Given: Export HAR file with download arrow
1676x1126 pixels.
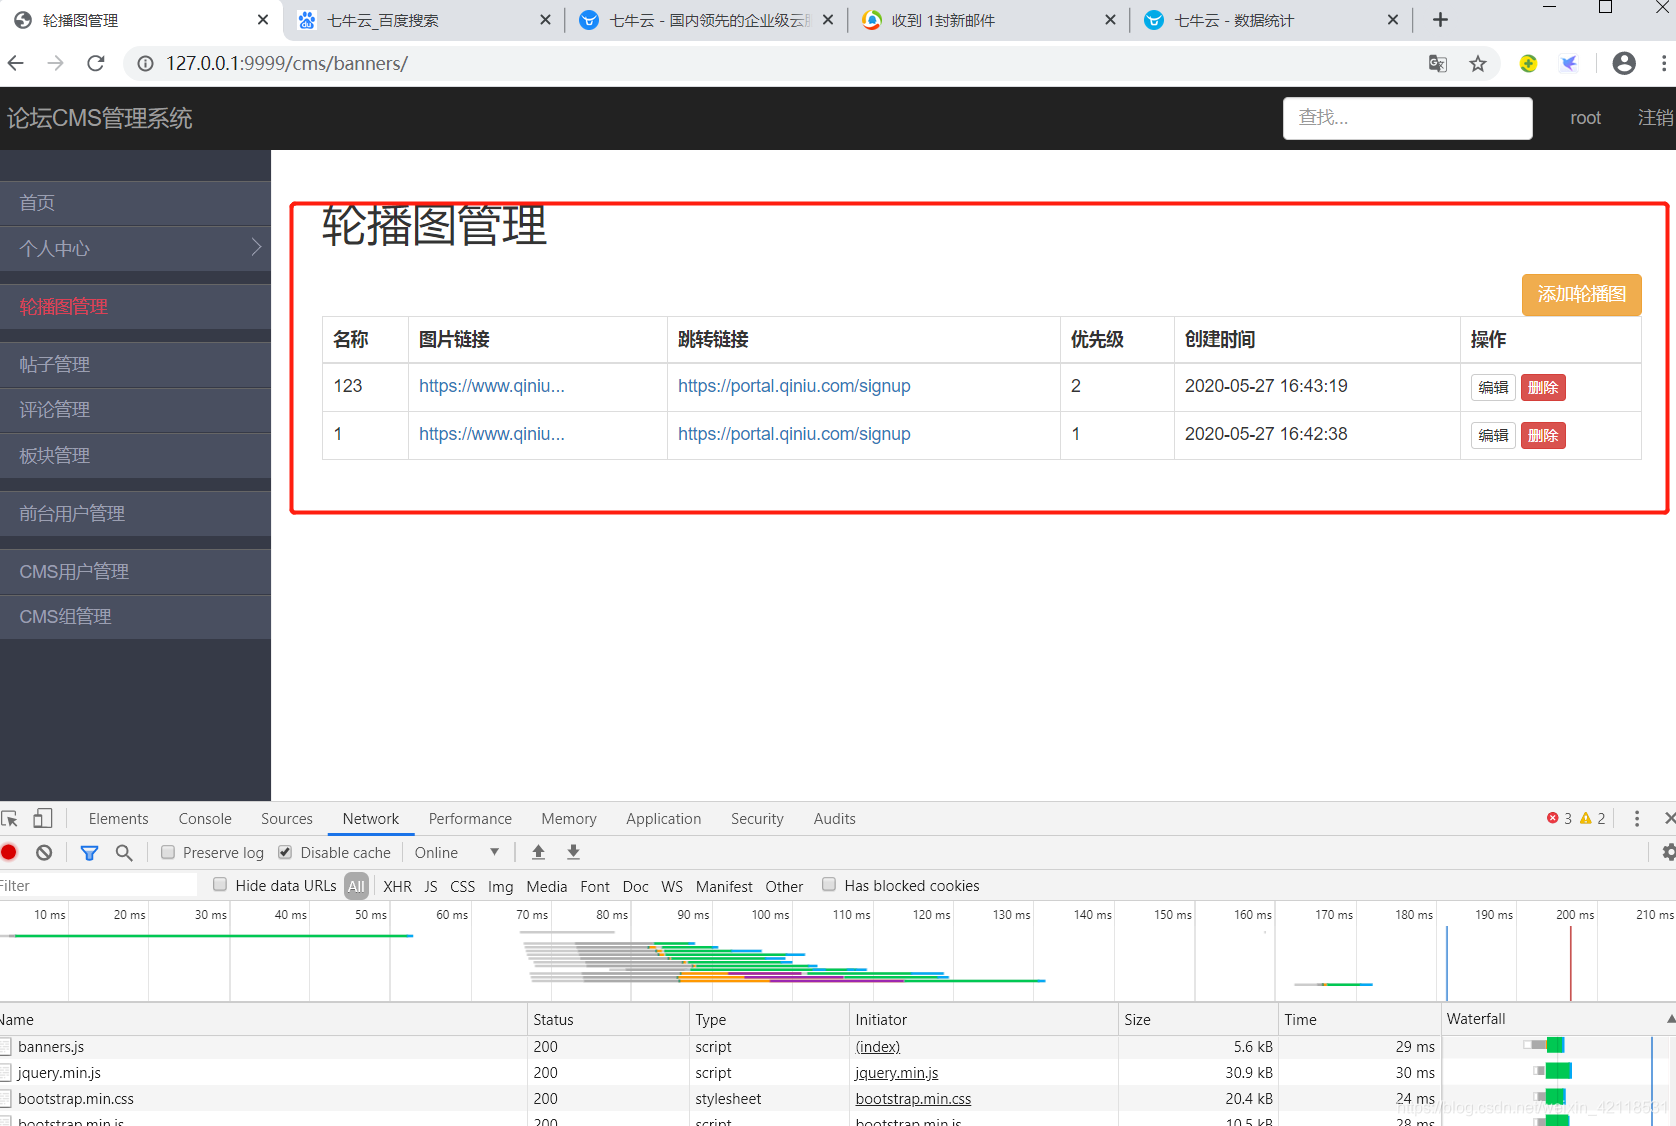Looking at the screenshot, I should [x=573, y=852].
